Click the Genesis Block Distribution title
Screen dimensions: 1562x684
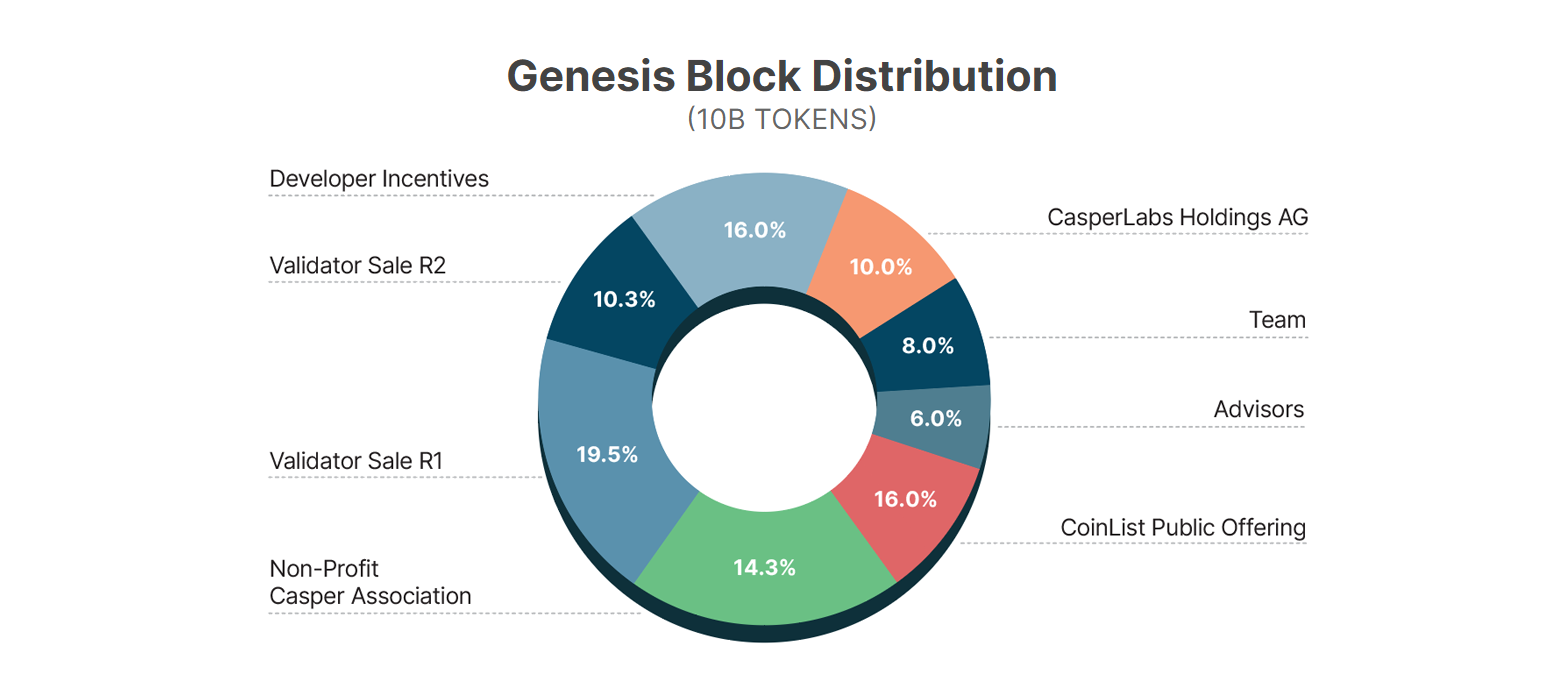781,76
